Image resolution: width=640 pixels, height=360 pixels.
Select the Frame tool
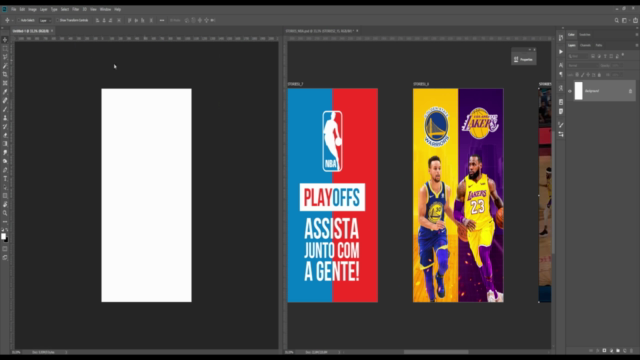(x=5, y=83)
